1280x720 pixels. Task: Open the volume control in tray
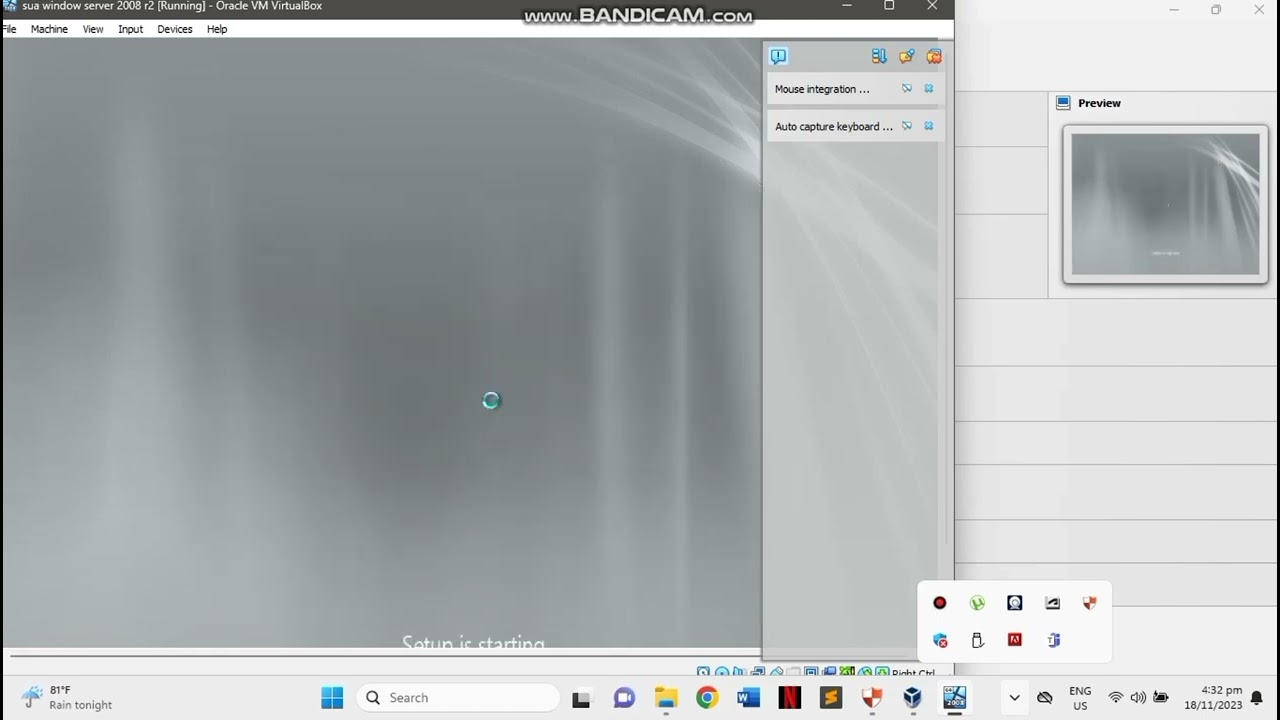pyautogui.click(x=1138, y=697)
